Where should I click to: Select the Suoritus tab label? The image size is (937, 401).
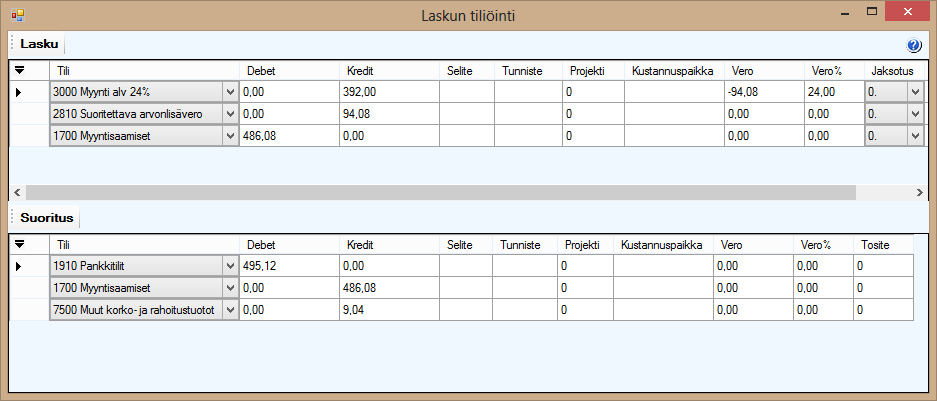[47, 218]
